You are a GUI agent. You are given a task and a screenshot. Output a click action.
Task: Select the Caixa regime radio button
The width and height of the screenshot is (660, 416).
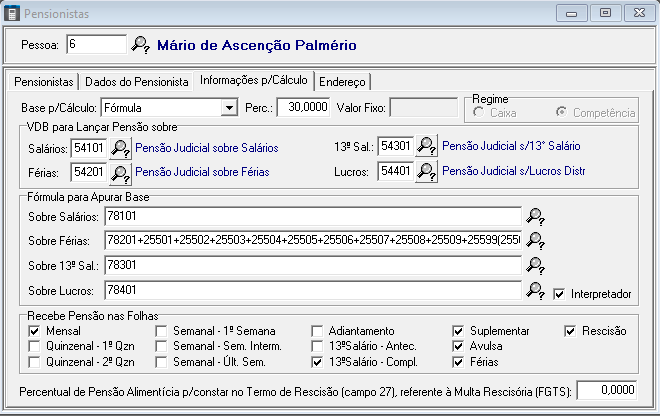click(x=479, y=112)
